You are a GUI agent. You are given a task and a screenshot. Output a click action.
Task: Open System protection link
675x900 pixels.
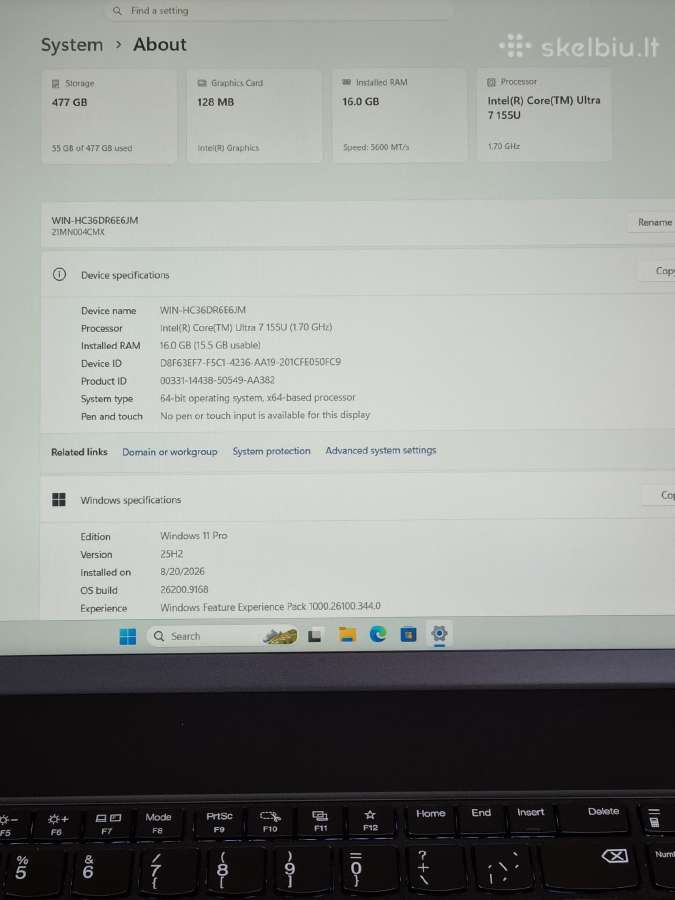click(271, 451)
